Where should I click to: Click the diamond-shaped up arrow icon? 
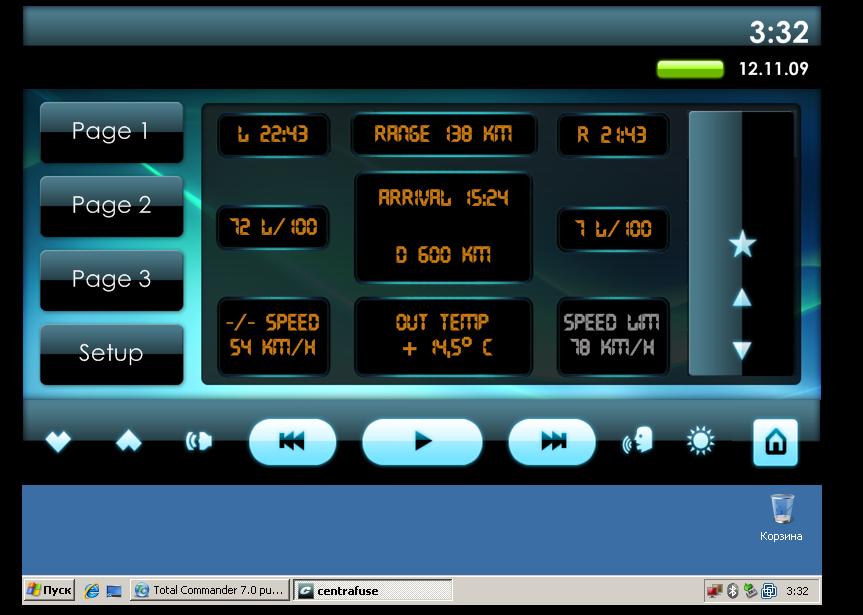click(128, 442)
